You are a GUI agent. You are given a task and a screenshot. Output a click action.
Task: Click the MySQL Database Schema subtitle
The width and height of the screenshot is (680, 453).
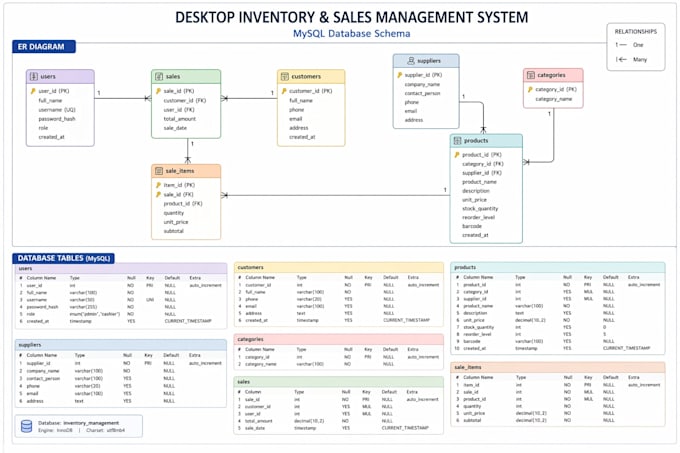point(352,33)
